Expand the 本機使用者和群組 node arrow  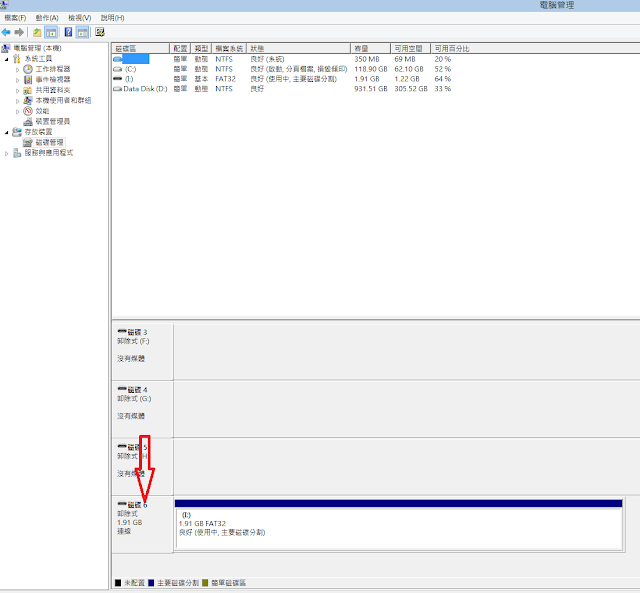(18, 101)
